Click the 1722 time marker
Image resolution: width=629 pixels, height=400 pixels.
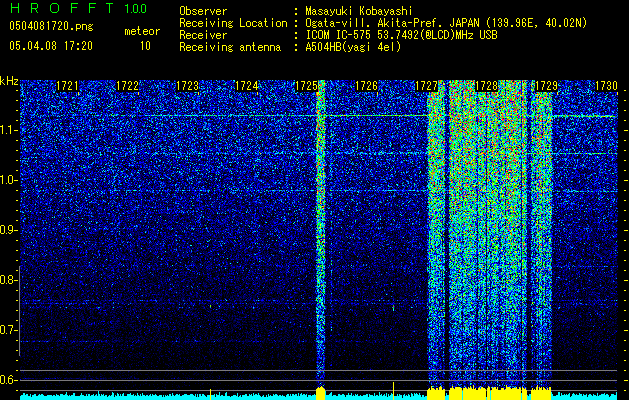(x=127, y=86)
